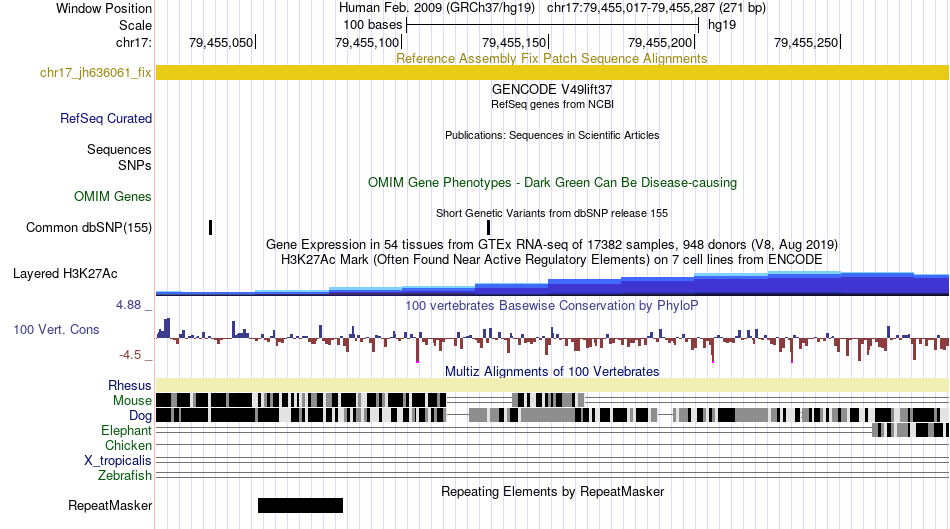Image resolution: width=950 pixels, height=529 pixels.
Task: Click the Rhesus alignment row label
Action: [130, 385]
